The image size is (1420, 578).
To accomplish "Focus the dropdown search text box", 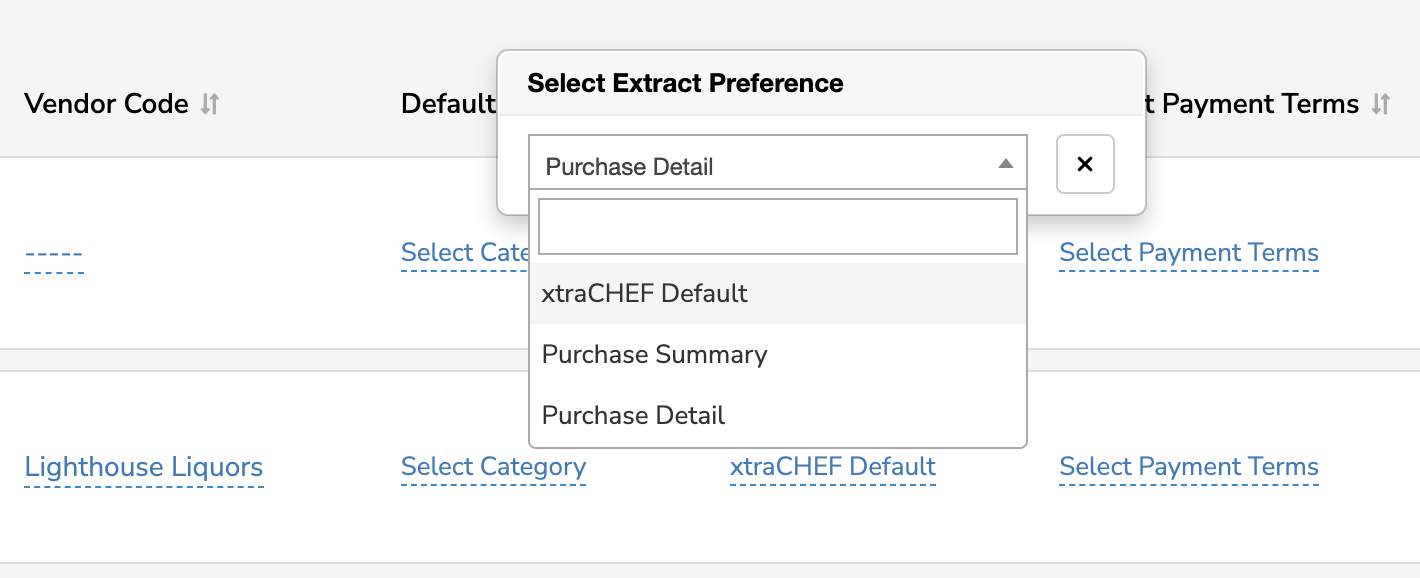I will pos(777,226).
